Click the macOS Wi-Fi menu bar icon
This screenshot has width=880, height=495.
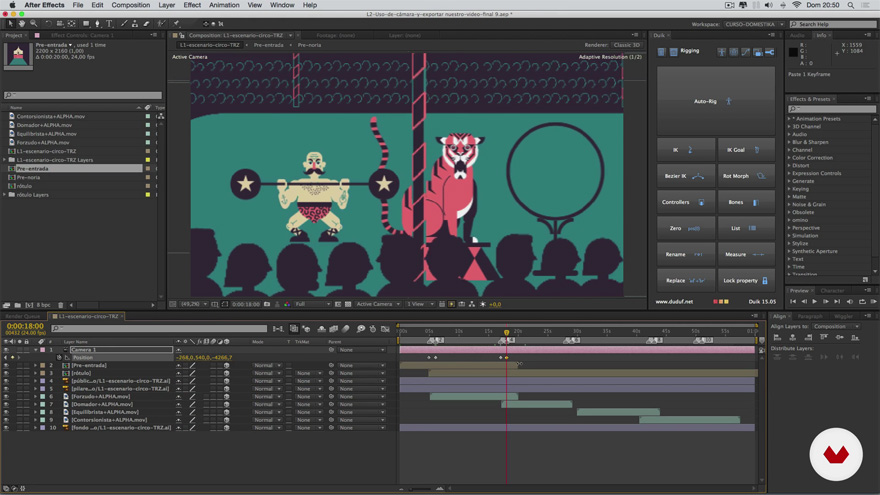pos(796,5)
